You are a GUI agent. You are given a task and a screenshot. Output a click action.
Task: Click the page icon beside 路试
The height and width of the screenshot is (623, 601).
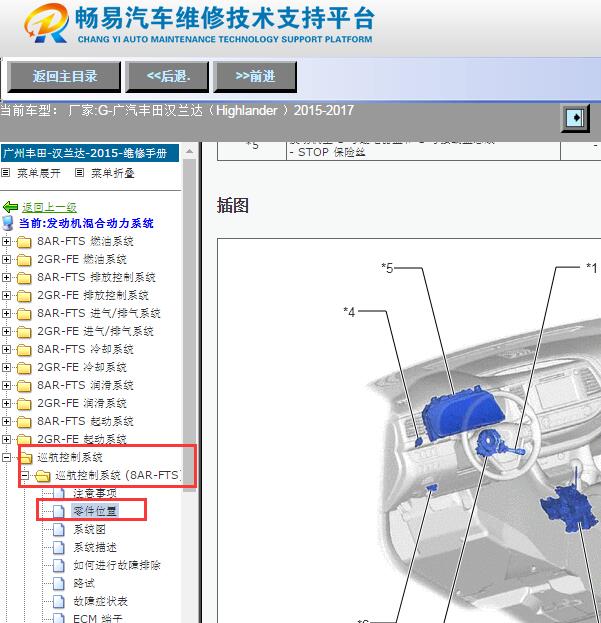(x=59, y=584)
